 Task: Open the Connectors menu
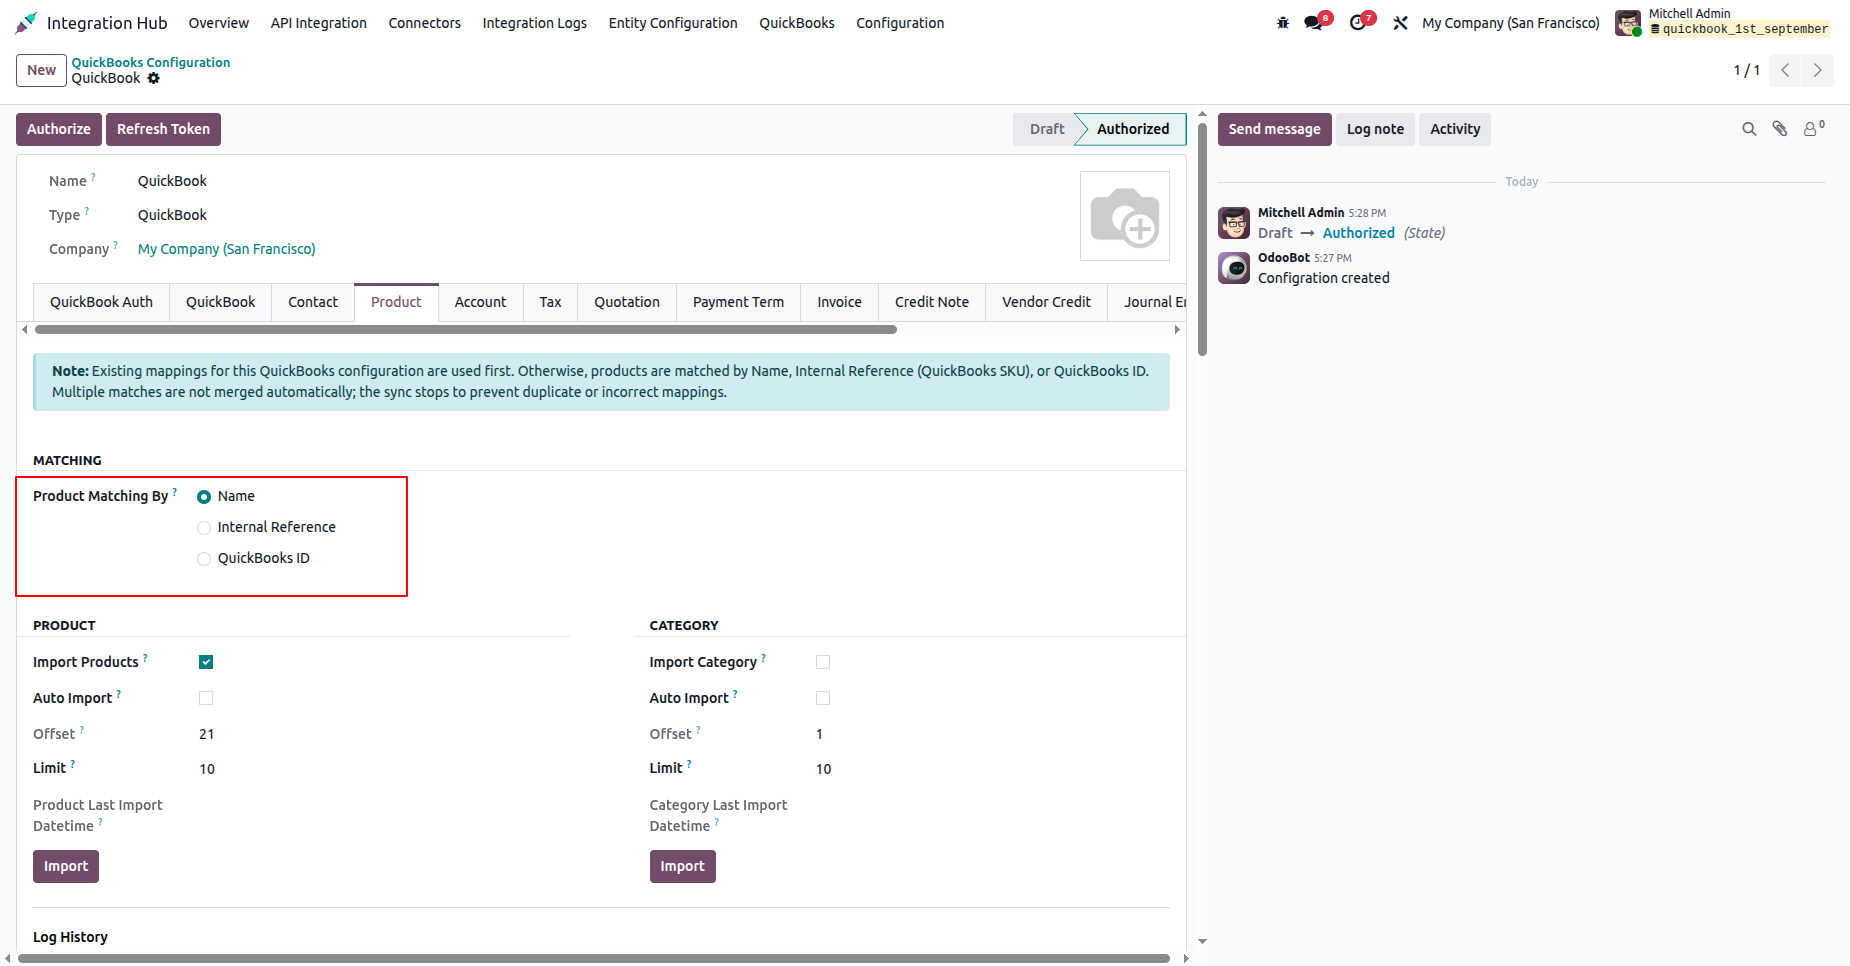[425, 23]
